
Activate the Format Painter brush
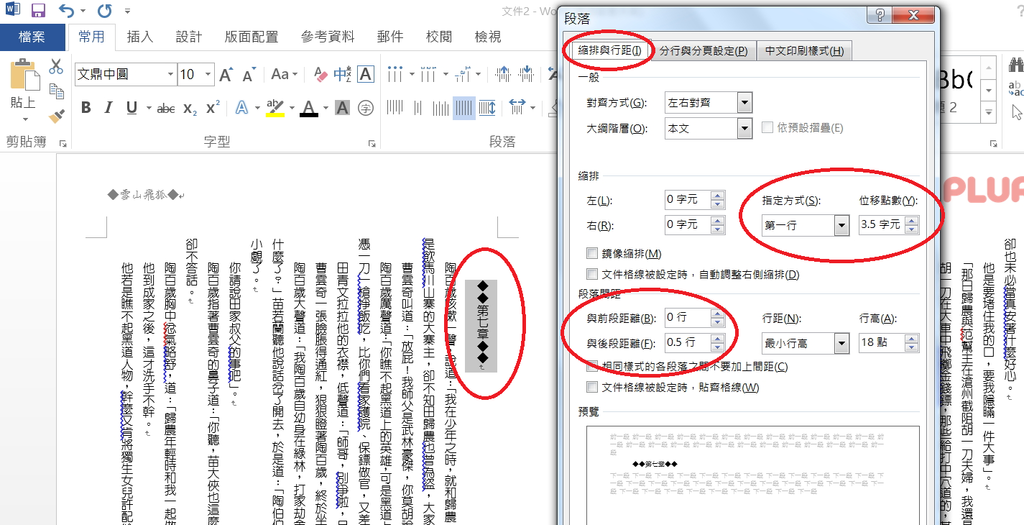point(56,116)
